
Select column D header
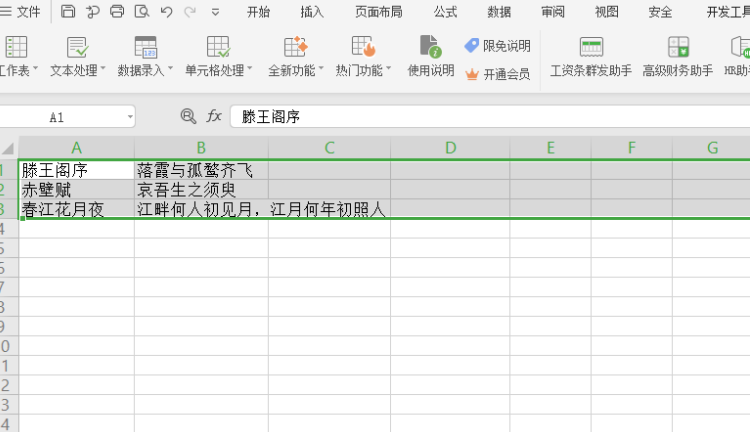pyautogui.click(x=450, y=148)
